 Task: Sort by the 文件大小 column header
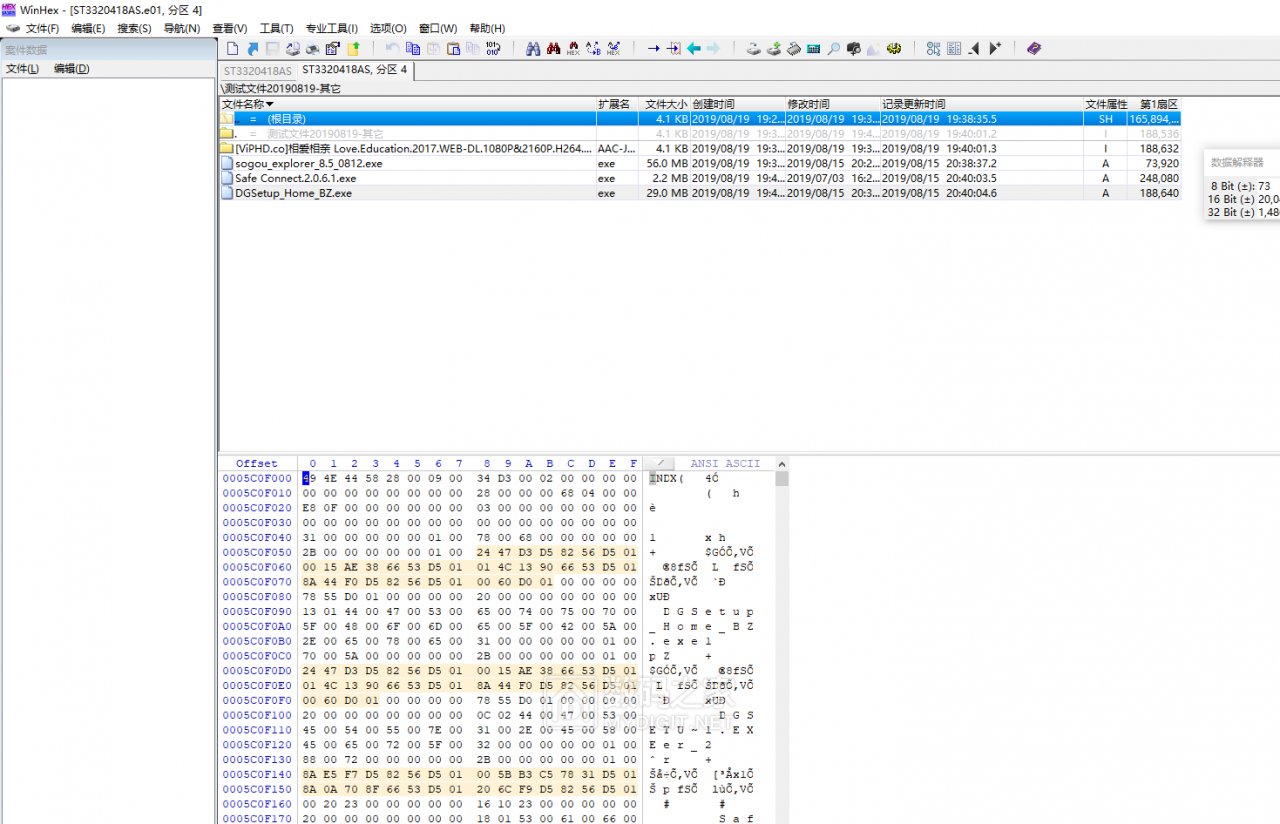(664, 104)
